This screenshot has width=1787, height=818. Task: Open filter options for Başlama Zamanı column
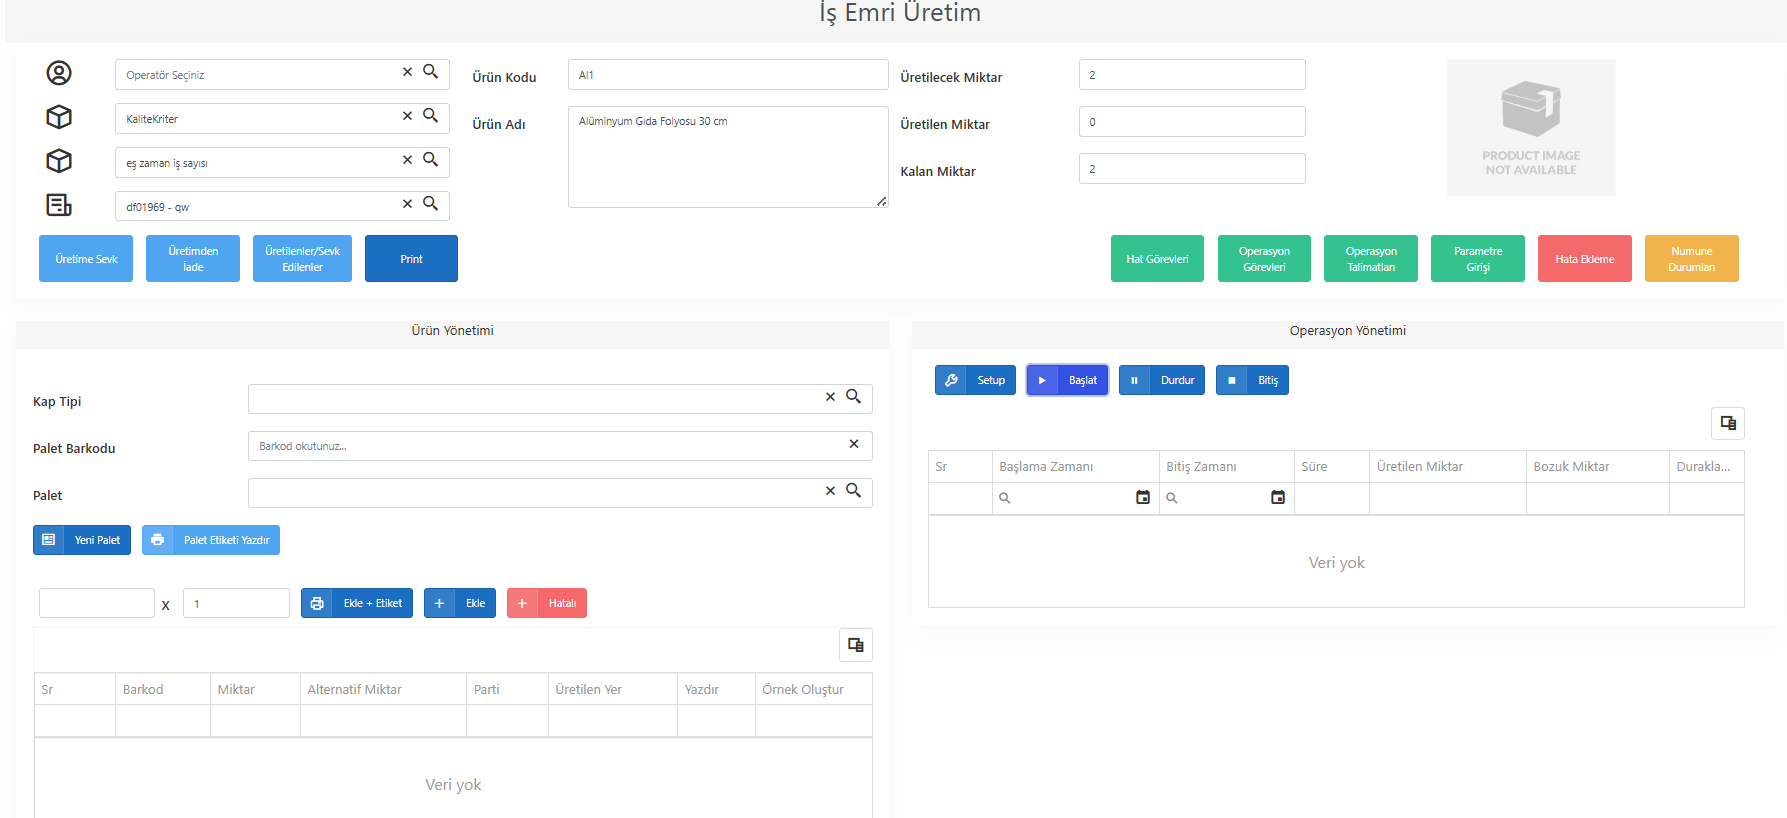pos(1005,498)
